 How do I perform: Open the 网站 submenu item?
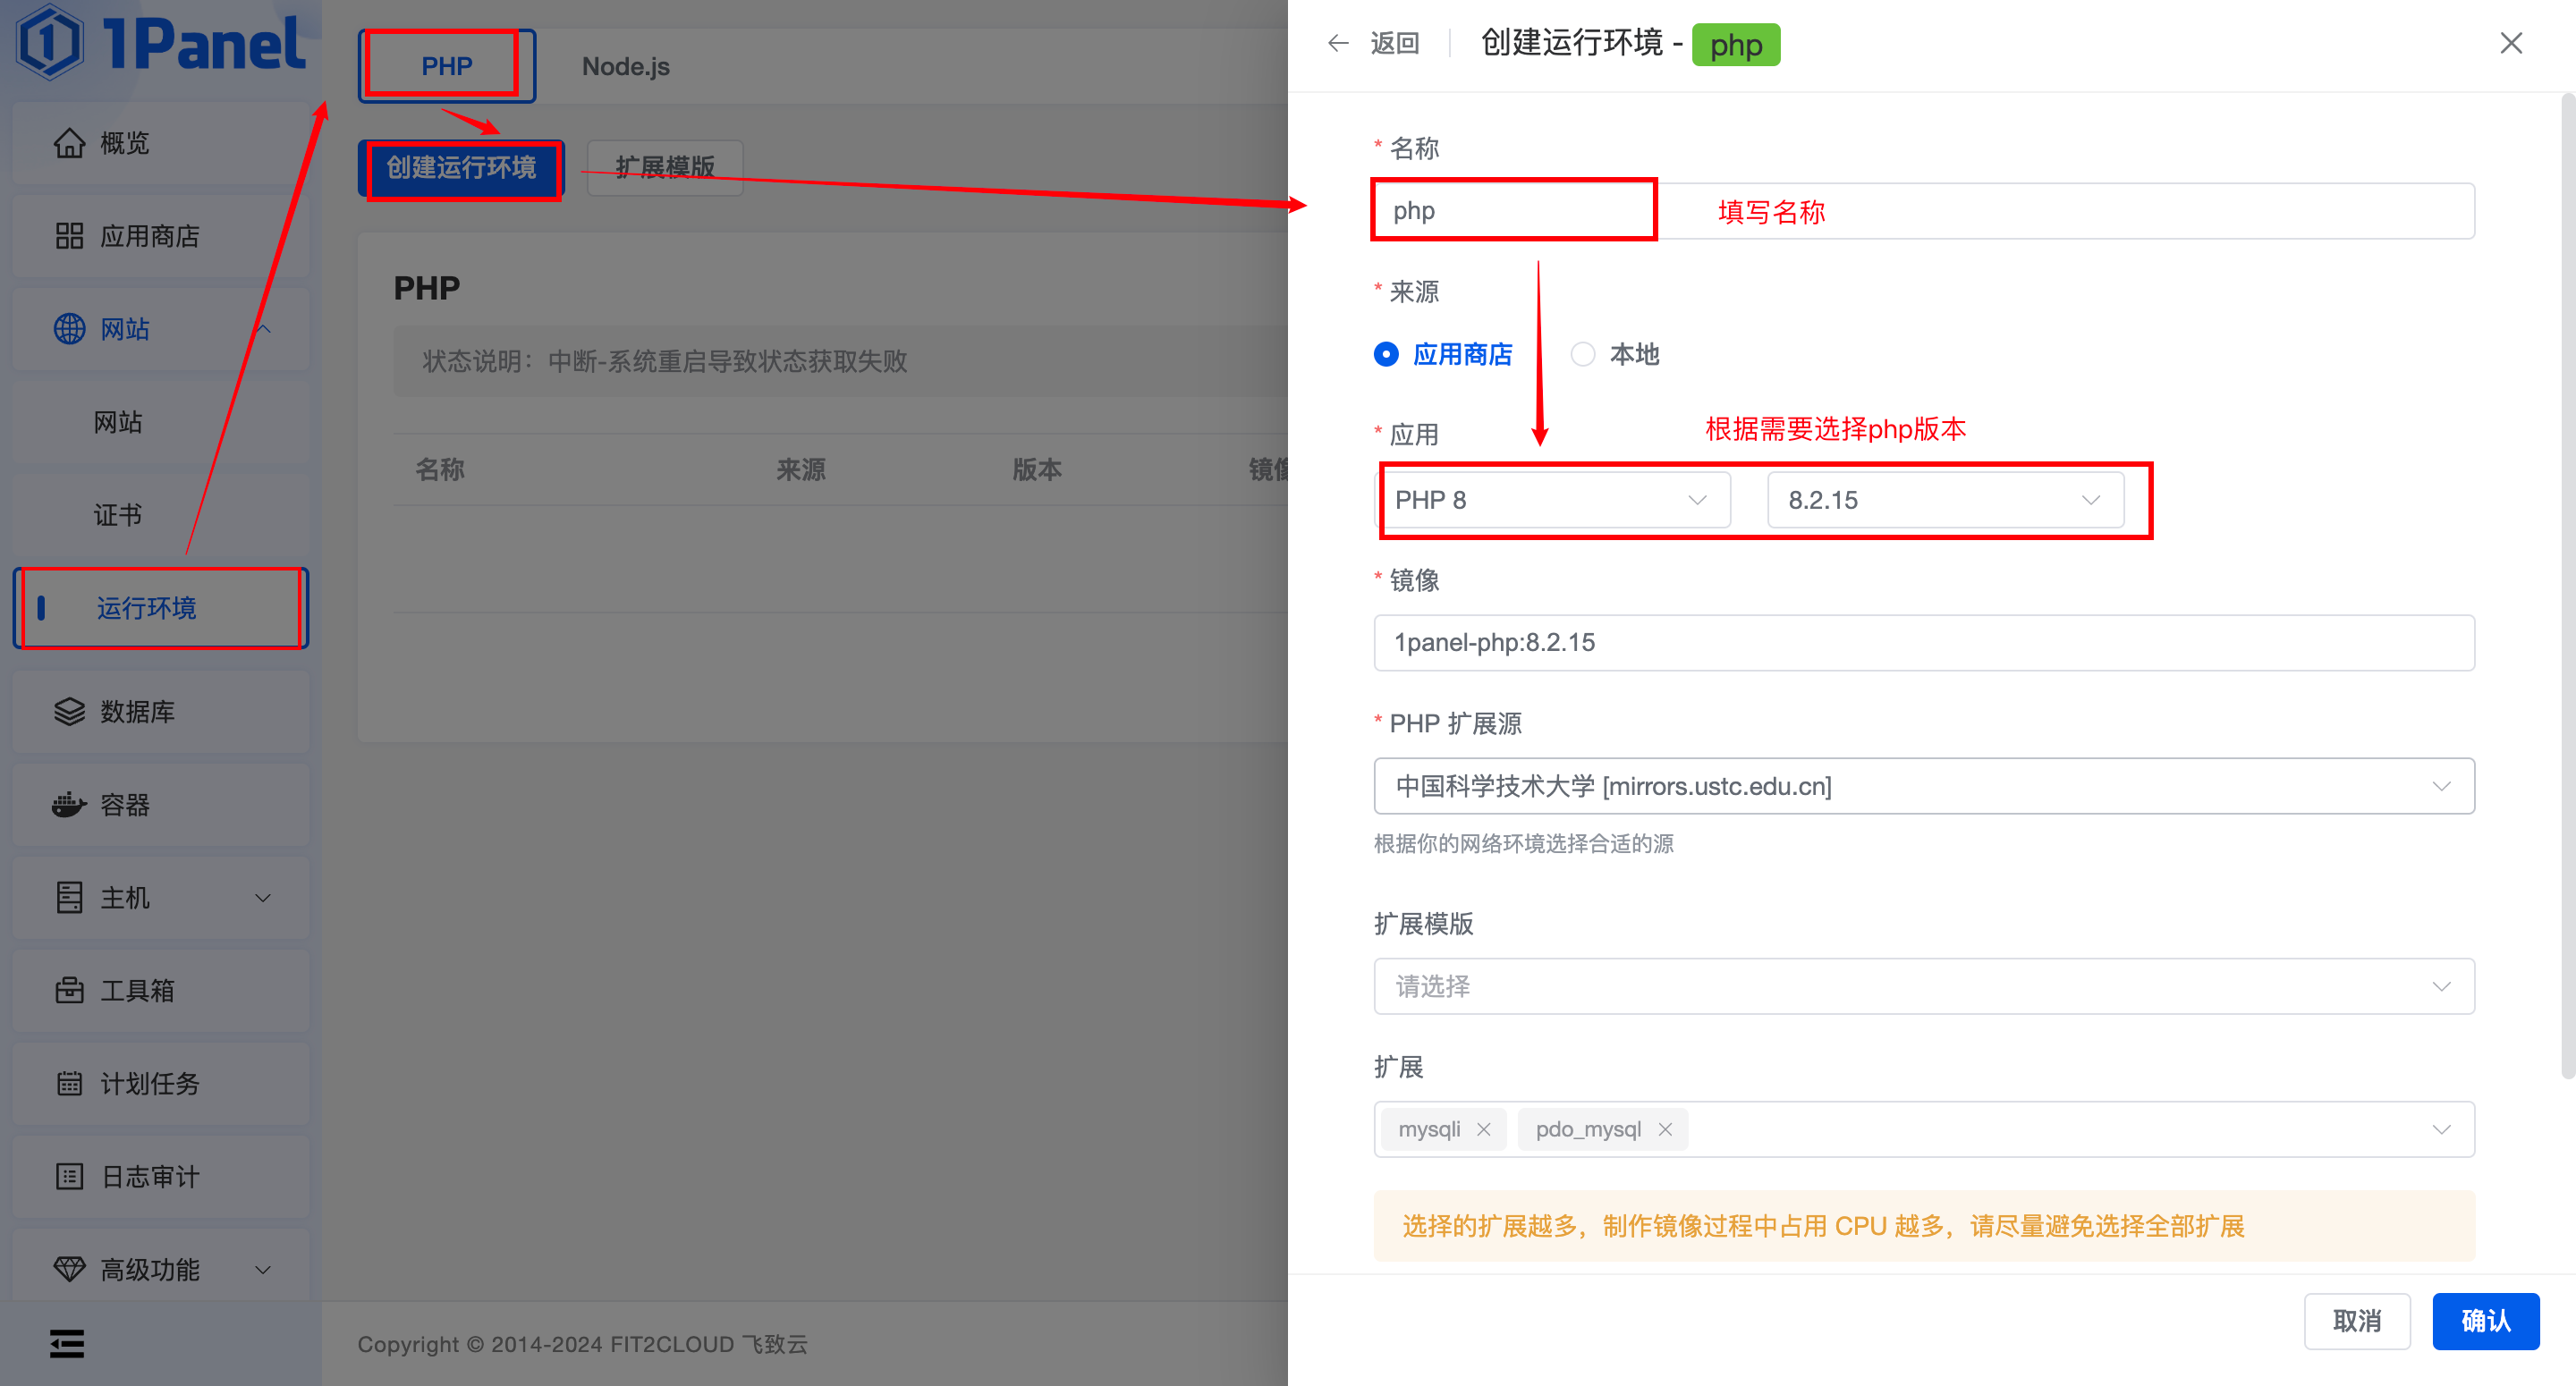coord(160,422)
